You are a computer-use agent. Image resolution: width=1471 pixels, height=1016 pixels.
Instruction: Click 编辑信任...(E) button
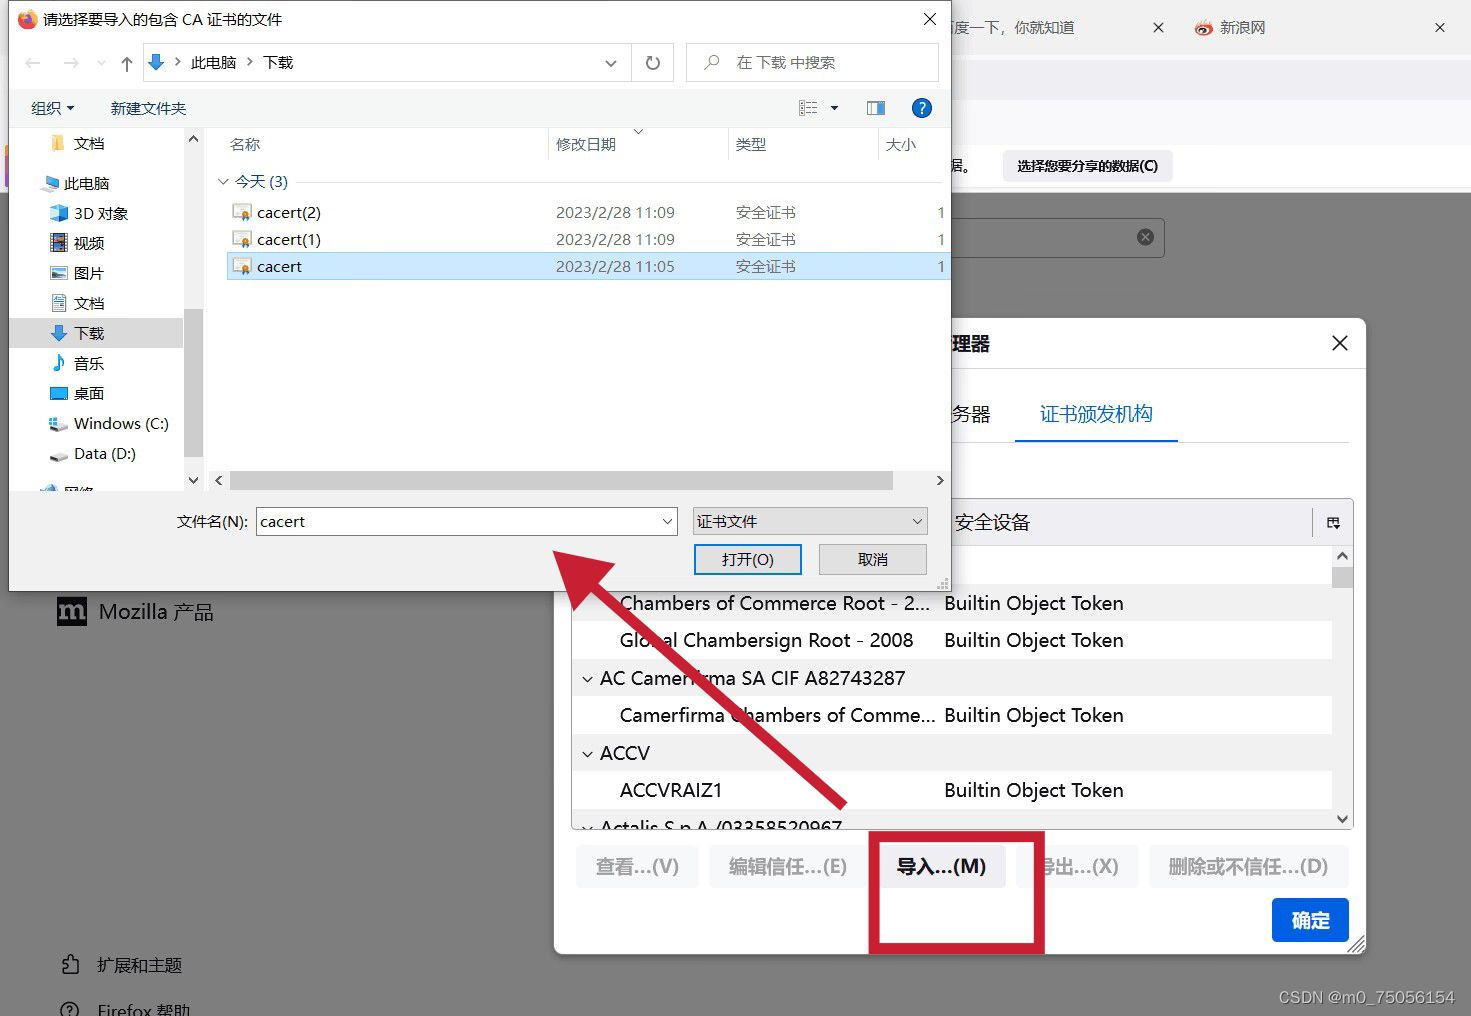click(788, 866)
